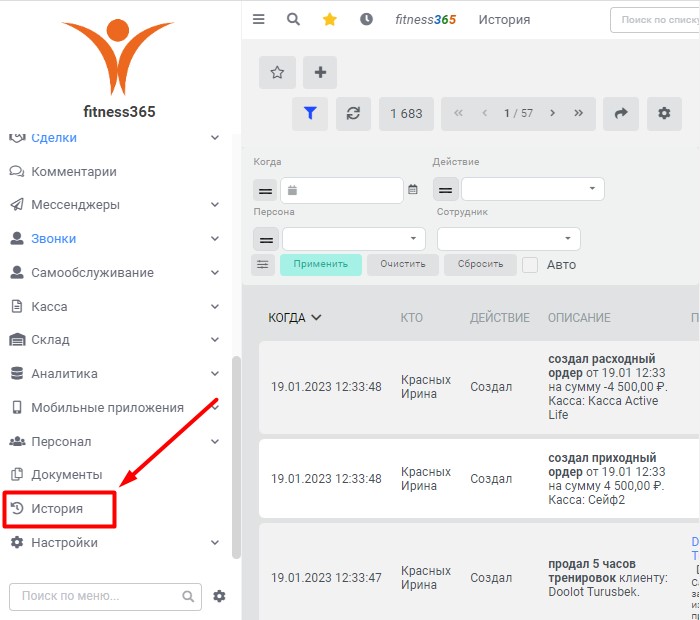Click the sidebar vertical scrollbar
Viewport: 700px width, 620px height.
coord(236,457)
